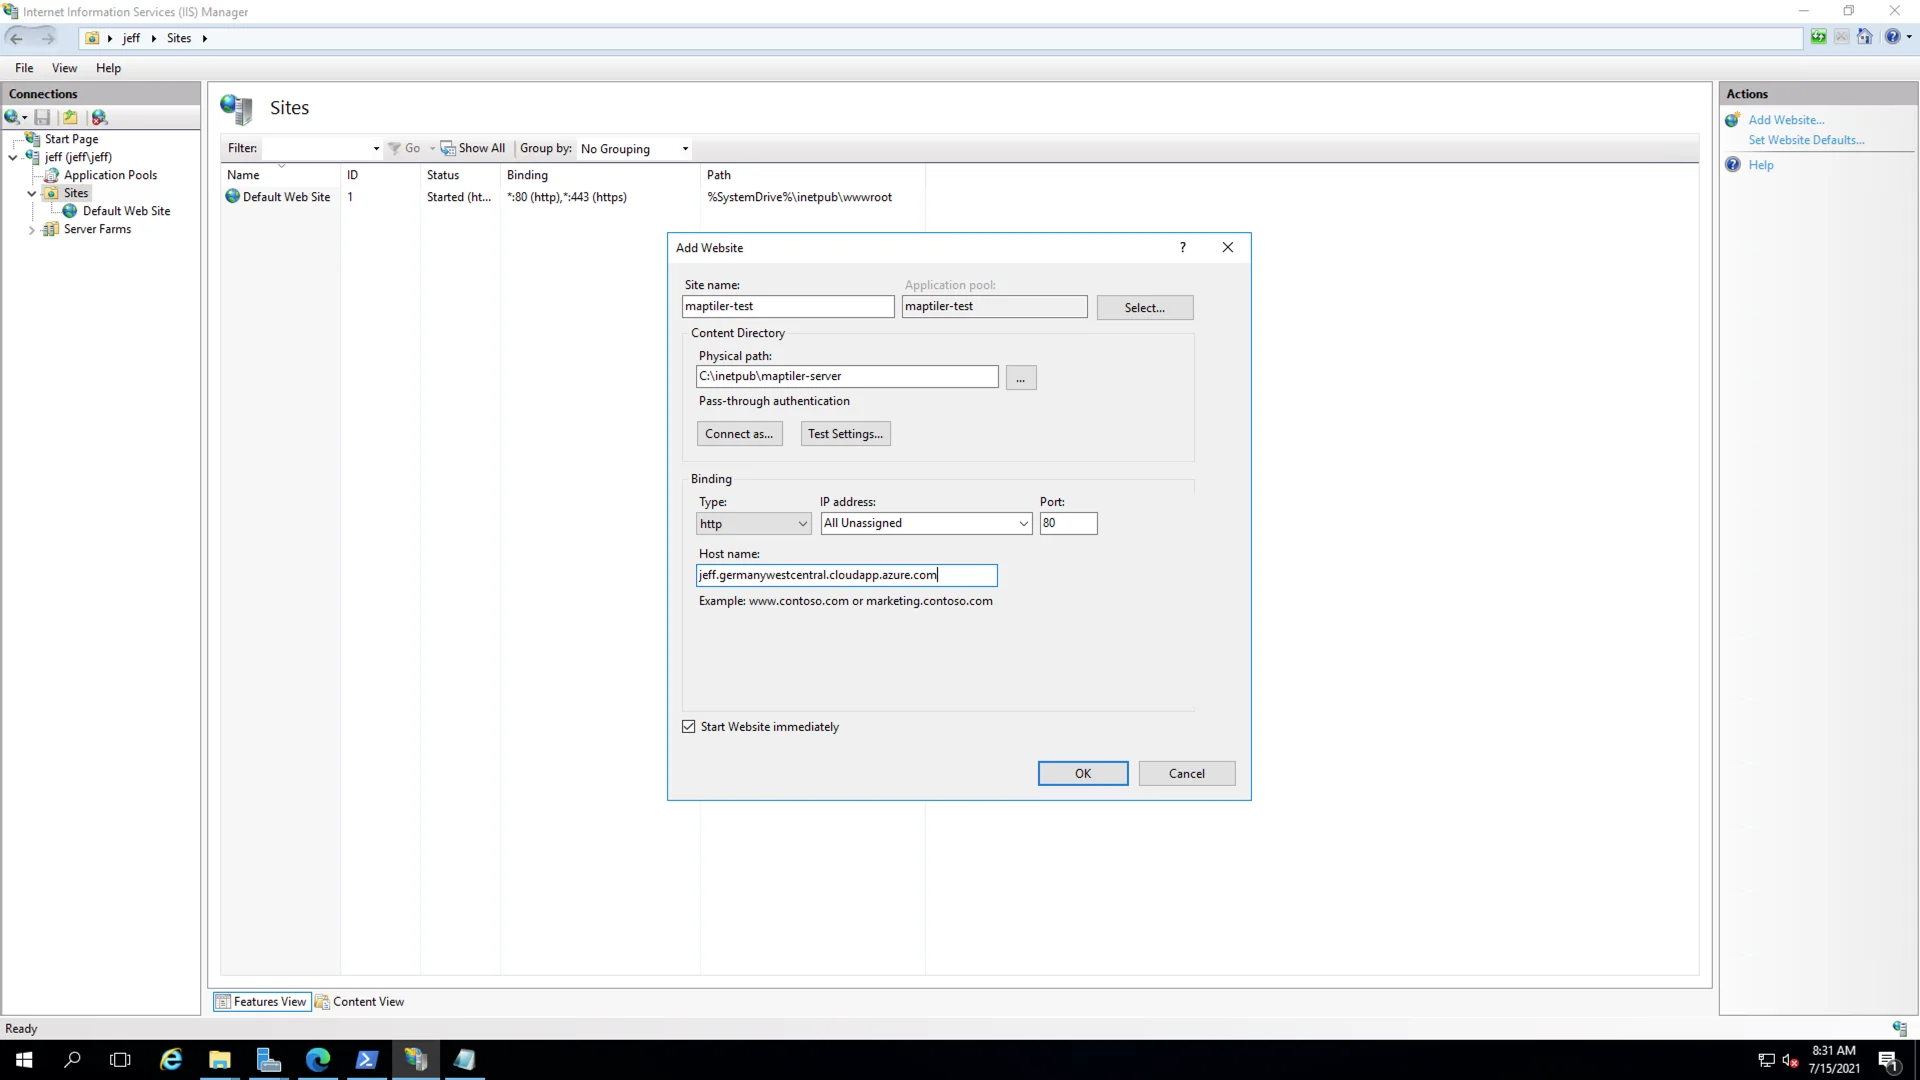Viewport: 1920px width, 1080px height.
Task: Close the Add Website dialog
Action: (x=1228, y=247)
